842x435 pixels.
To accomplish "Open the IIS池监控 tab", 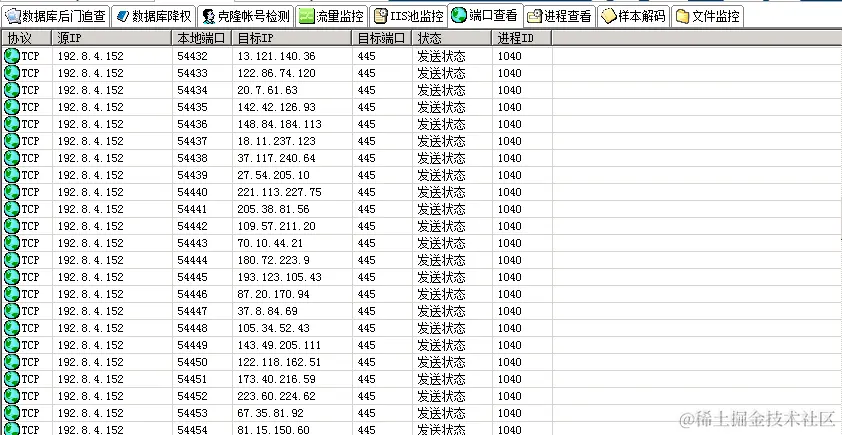I will [x=409, y=17].
